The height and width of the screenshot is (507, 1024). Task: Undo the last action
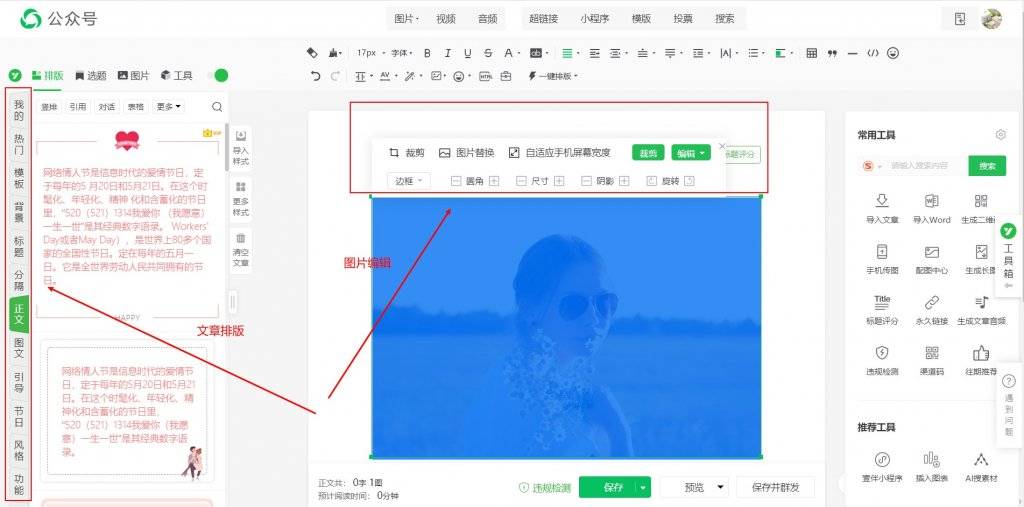tap(316, 76)
